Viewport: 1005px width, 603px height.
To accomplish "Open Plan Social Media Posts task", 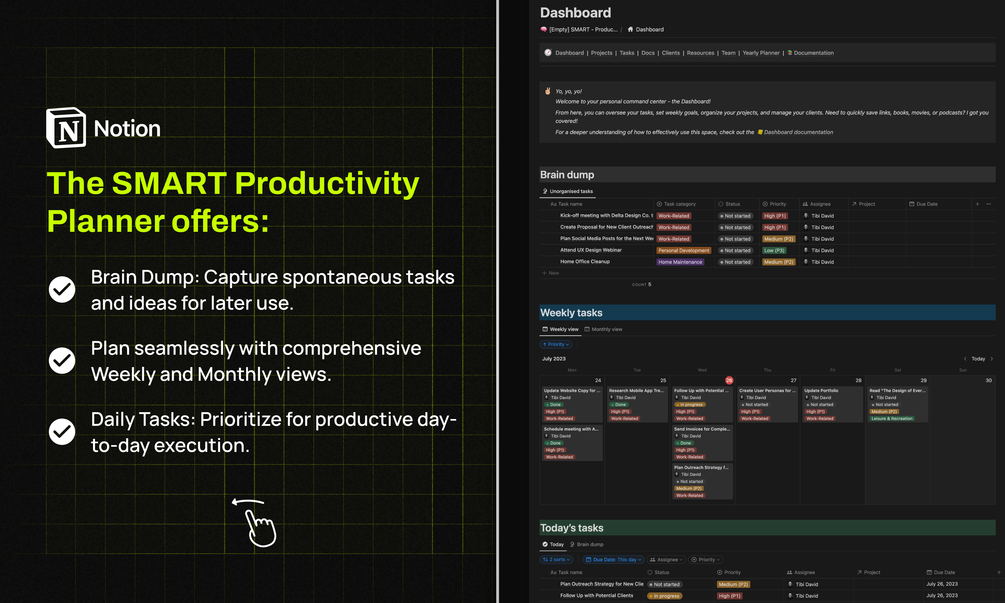I will tap(606, 238).
